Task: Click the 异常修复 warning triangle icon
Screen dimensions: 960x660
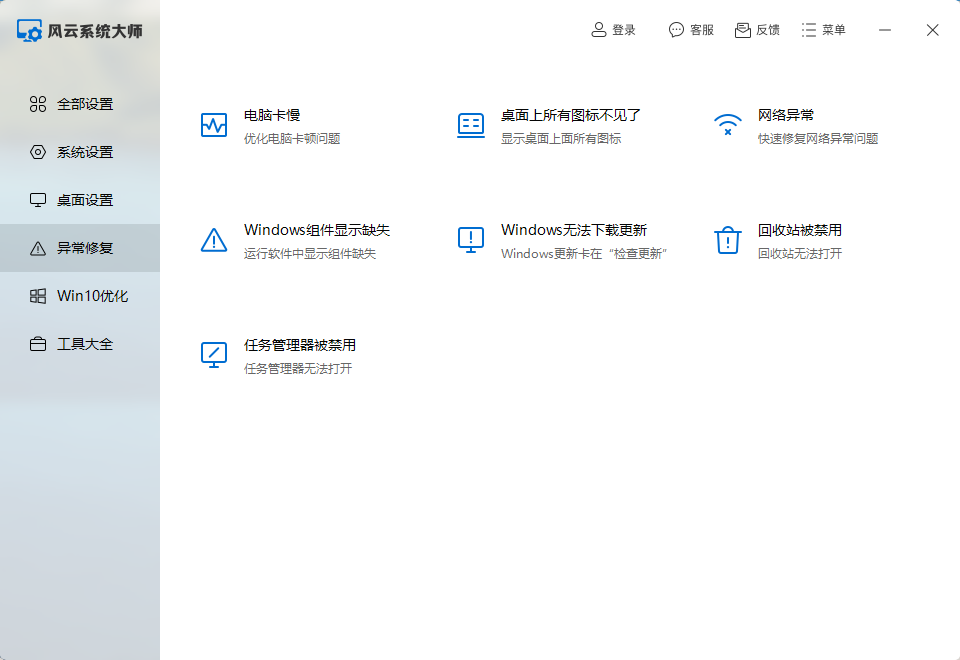Action: coord(38,248)
